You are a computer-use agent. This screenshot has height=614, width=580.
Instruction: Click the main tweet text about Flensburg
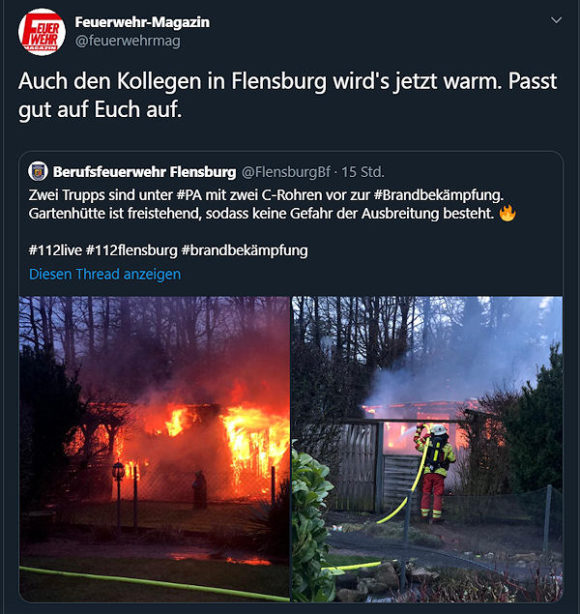(x=287, y=95)
